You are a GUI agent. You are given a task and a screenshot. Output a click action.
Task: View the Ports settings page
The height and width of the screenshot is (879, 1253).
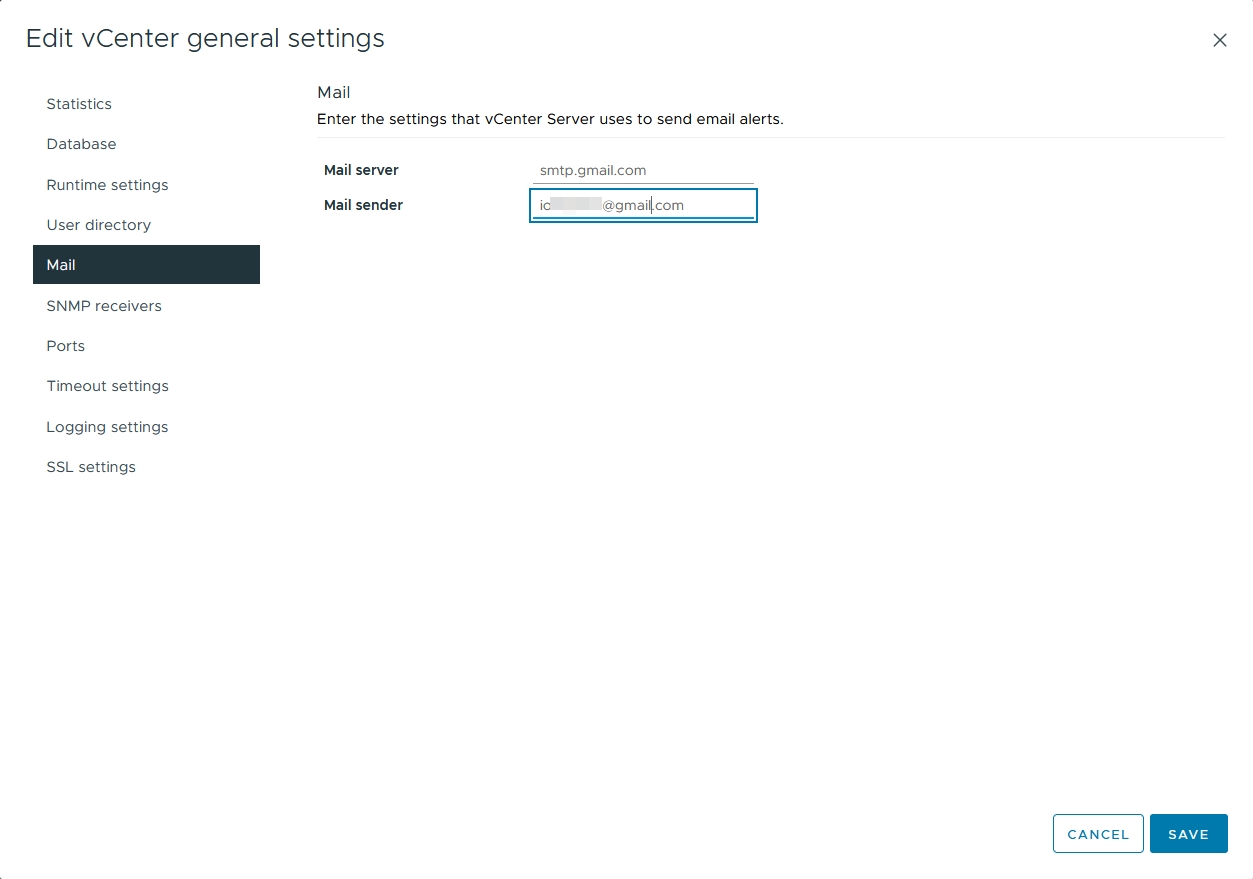click(x=65, y=346)
